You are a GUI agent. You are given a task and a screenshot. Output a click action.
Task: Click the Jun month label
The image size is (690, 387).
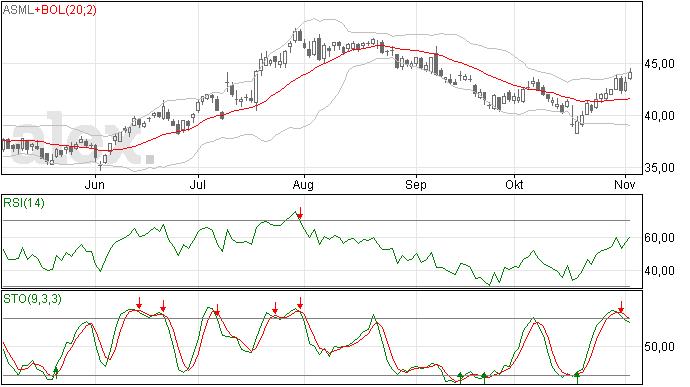coord(95,184)
